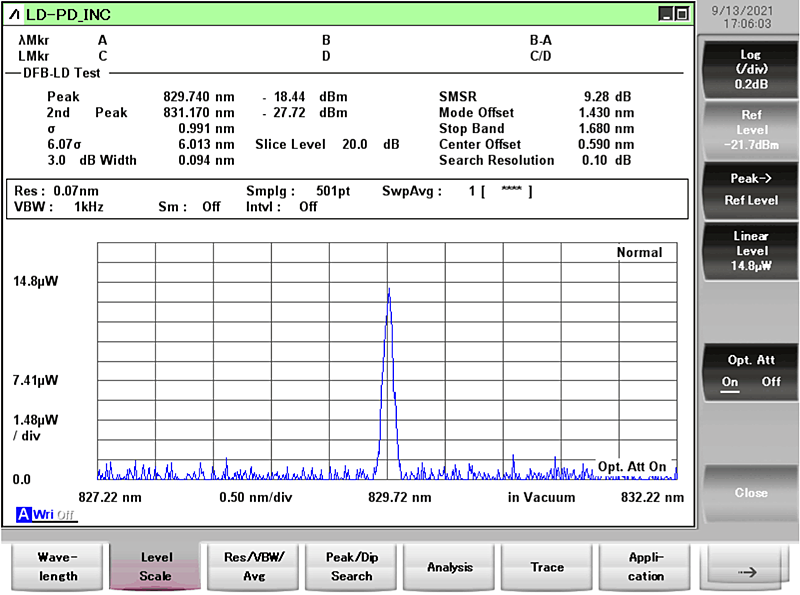Screen dimensions: 800x595
Task: Click the B-A marker difference label
Action: point(540,40)
